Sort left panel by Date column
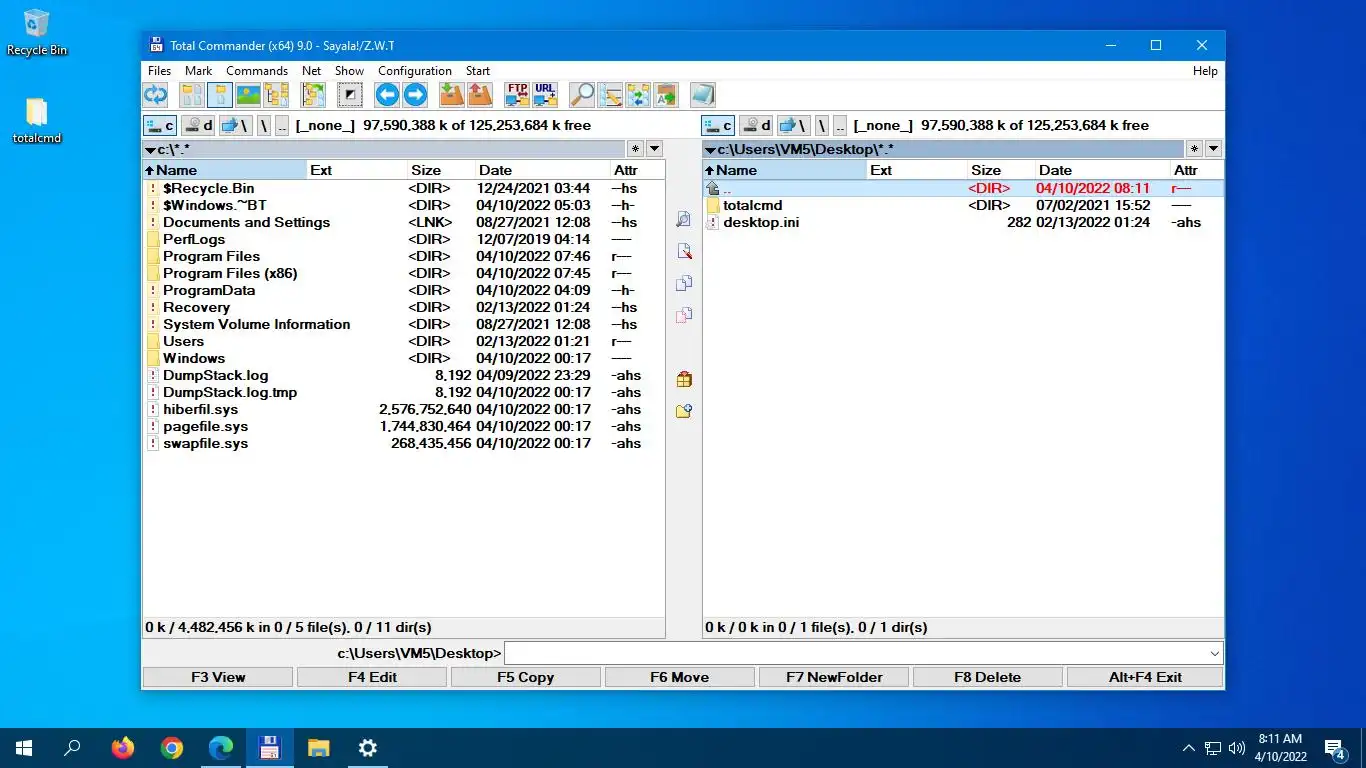This screenshot has width=1366, height=768. tap(540, 170)
